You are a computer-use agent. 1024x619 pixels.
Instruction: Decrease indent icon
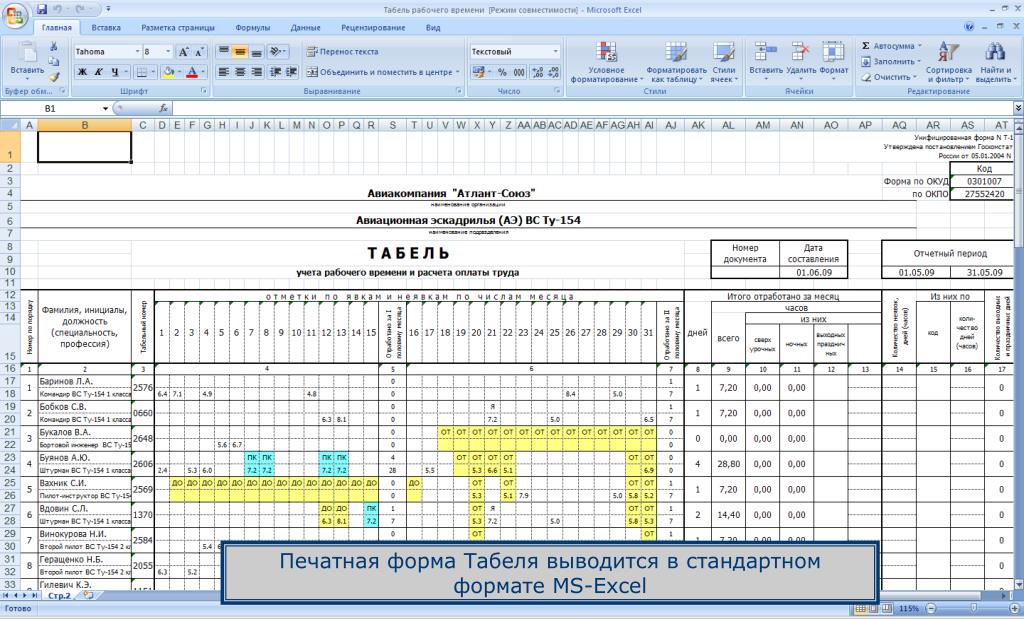click(x=275, y=72)
